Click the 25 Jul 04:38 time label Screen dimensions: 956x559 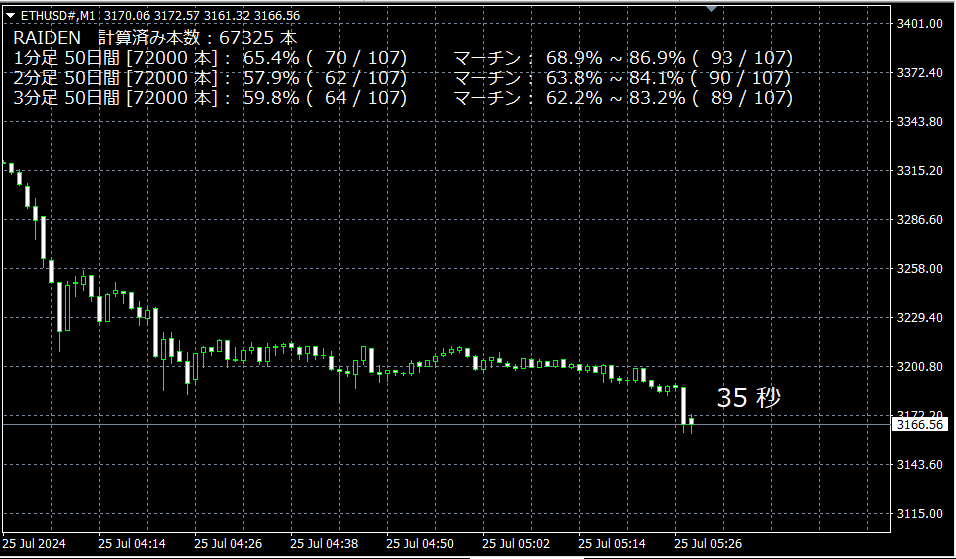click(x=324, y=544)
